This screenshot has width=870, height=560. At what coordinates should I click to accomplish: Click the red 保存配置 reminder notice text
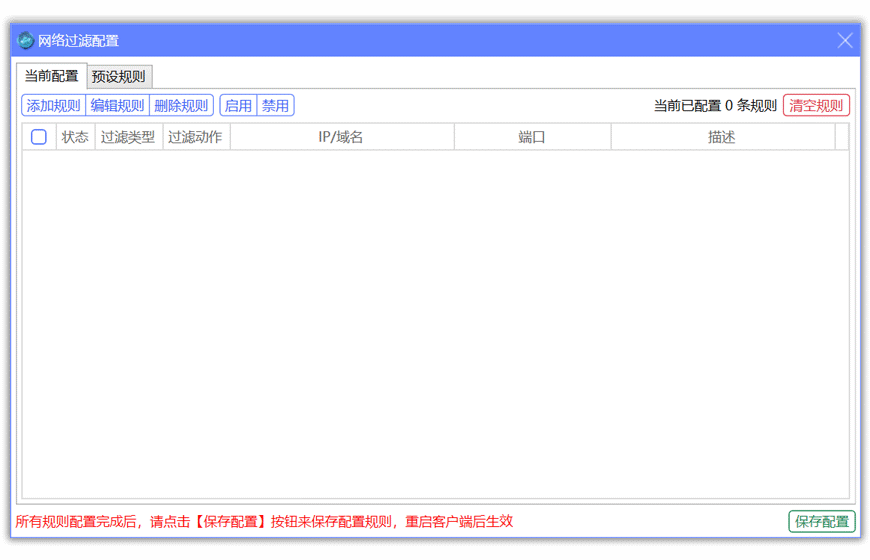click(264, 522)
